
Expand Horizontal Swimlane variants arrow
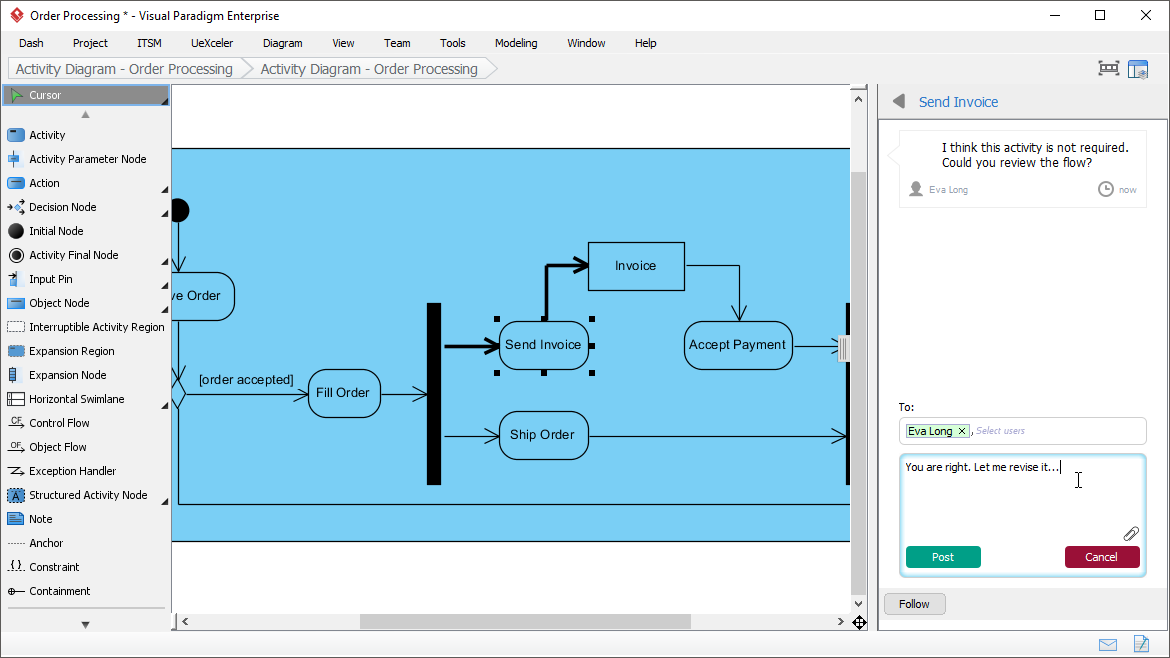pos(165,406)
